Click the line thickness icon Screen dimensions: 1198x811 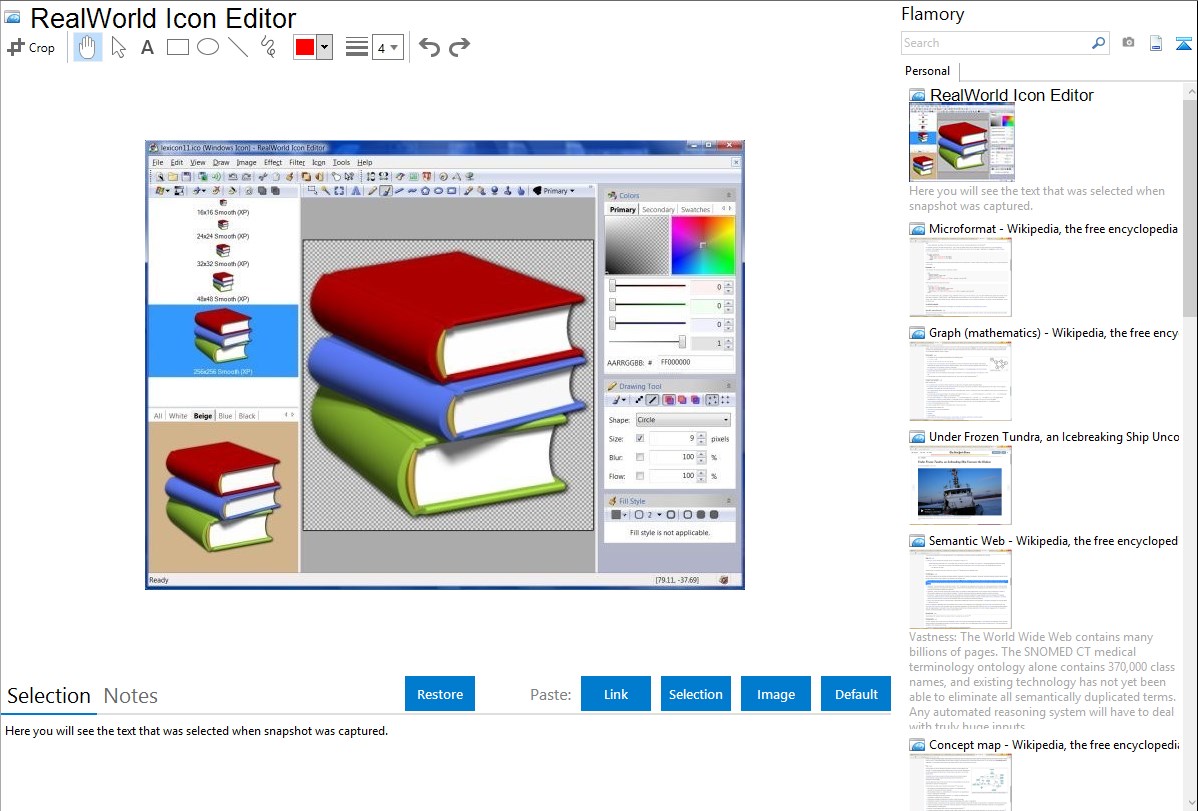pyautogui.click(x=357, y=47)
